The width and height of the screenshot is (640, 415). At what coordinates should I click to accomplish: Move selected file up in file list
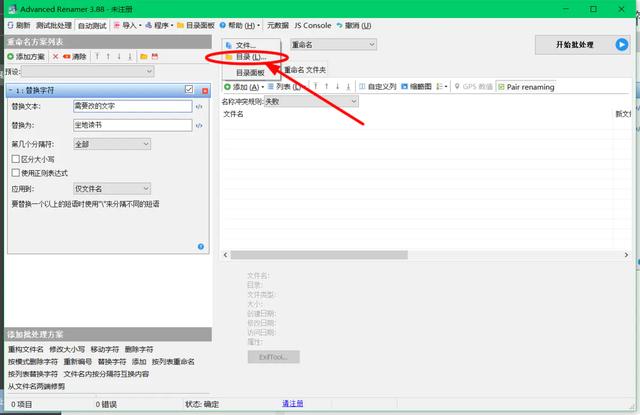[327, 87]
